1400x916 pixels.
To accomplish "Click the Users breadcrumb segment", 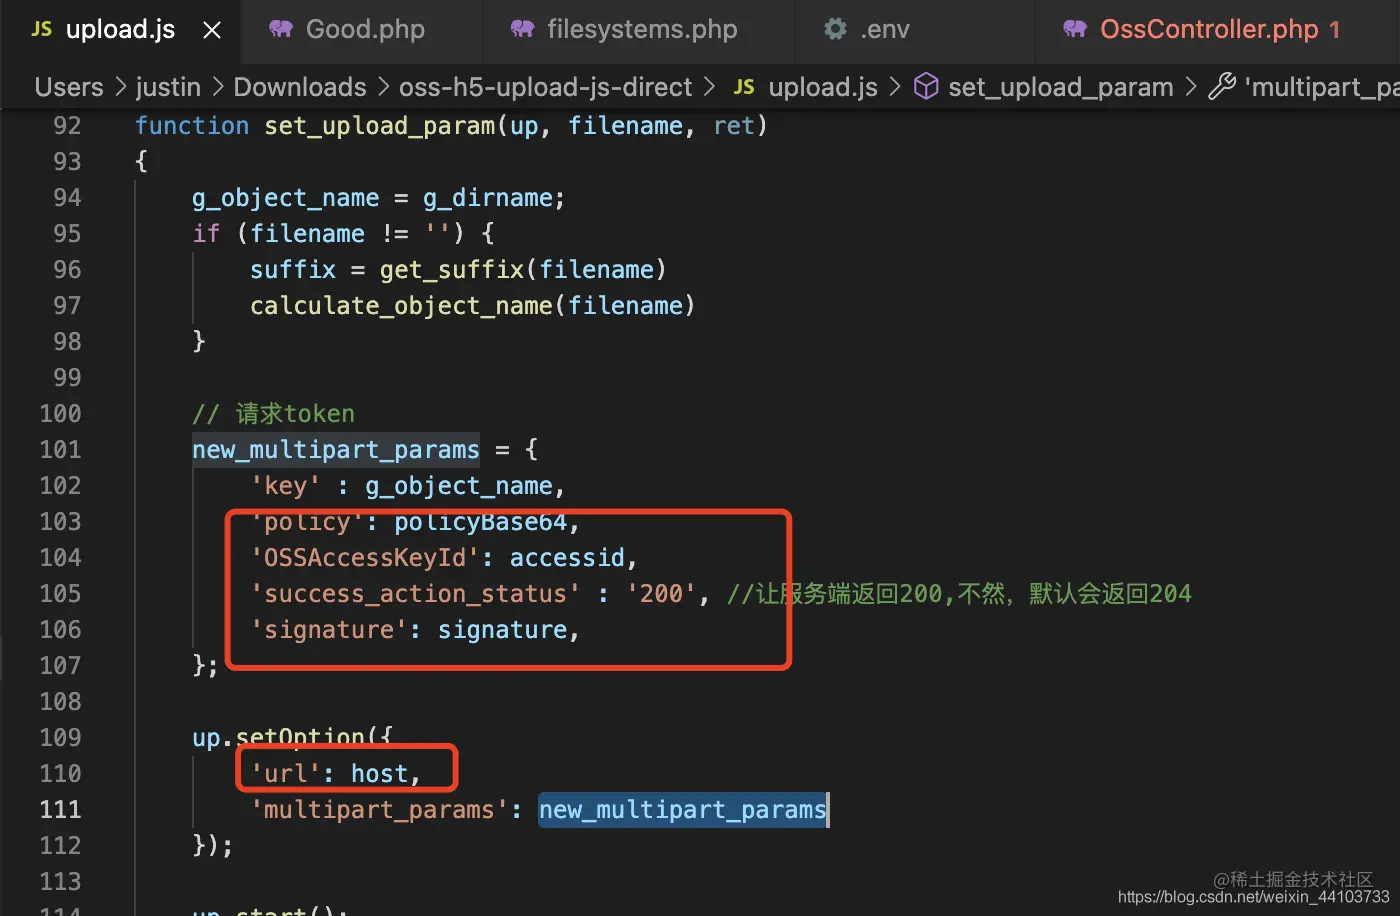I will click(69, 87).
